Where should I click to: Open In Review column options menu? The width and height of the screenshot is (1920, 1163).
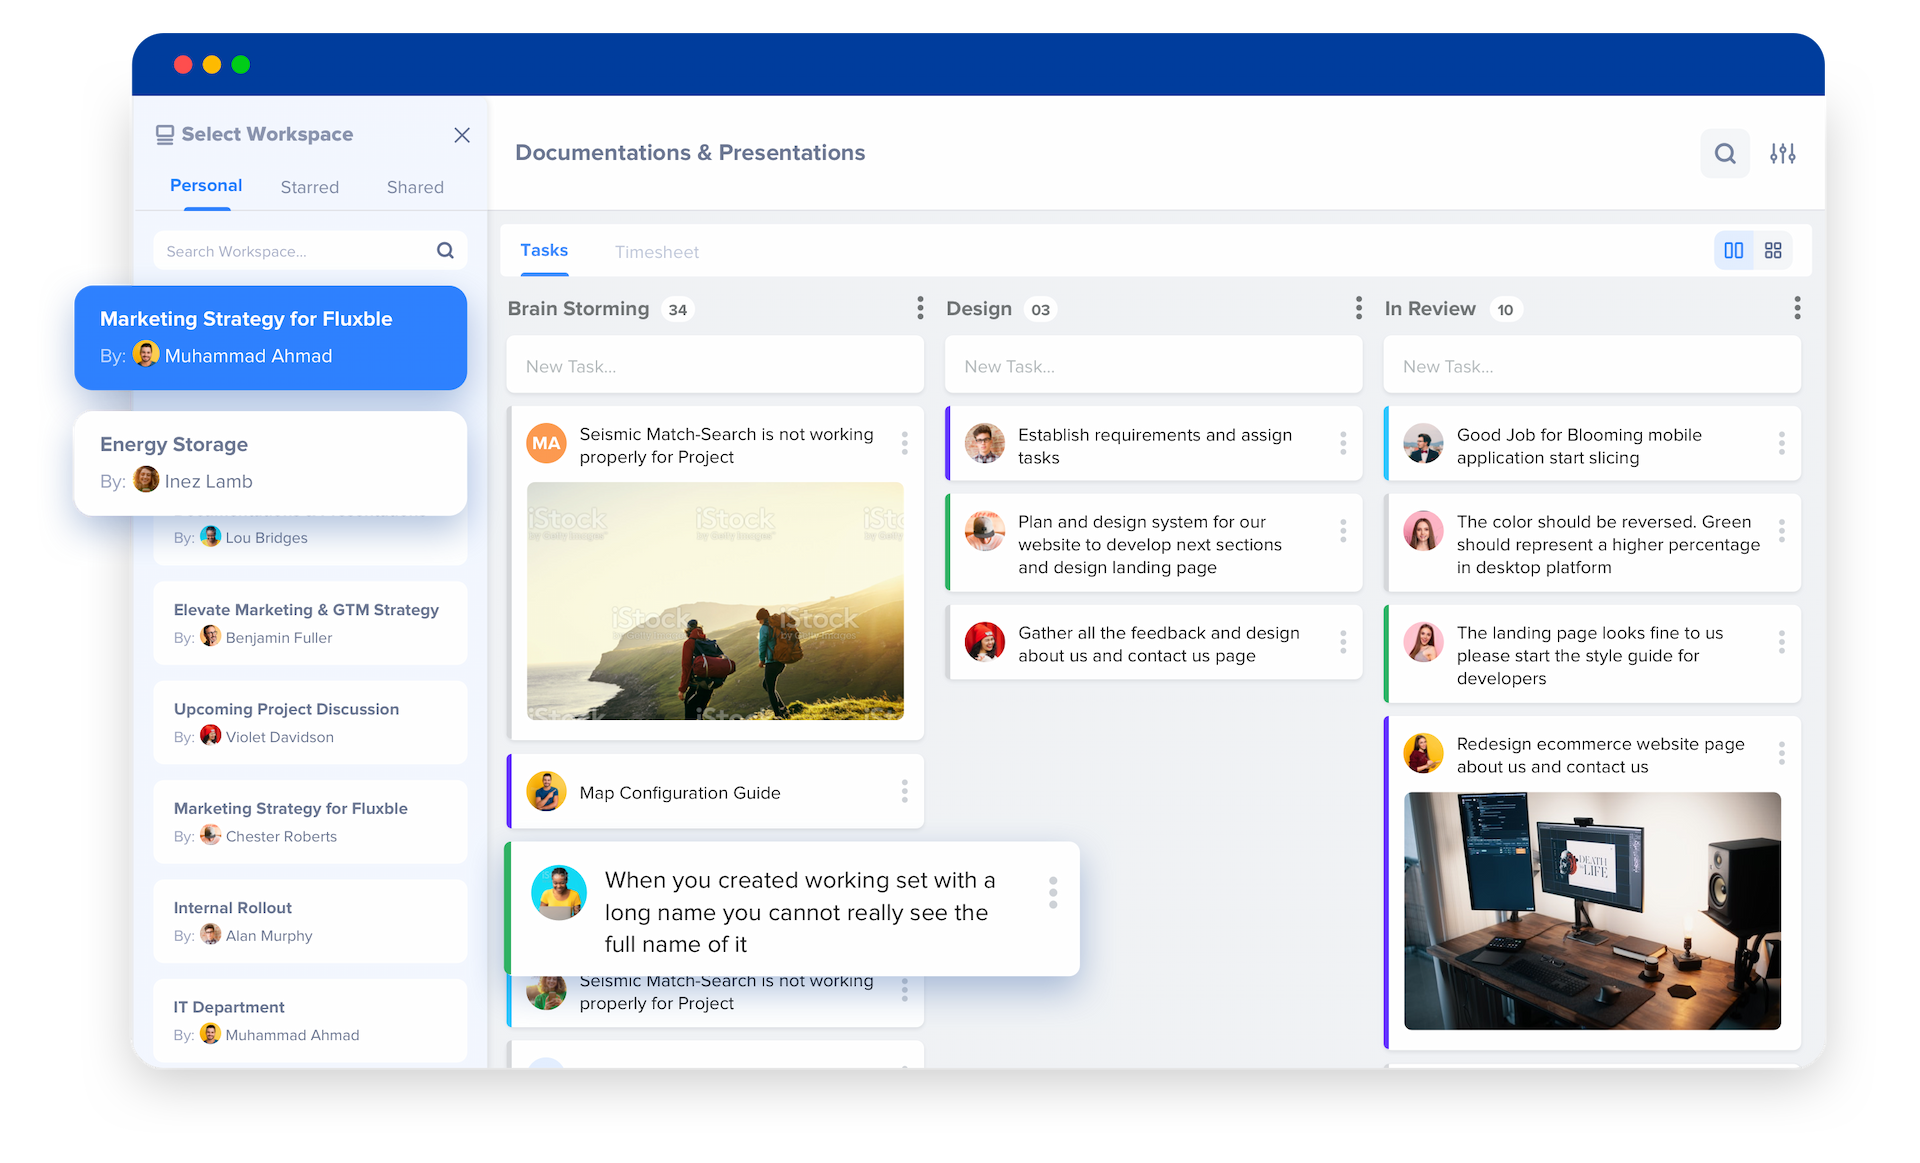tap(1797, 308)
